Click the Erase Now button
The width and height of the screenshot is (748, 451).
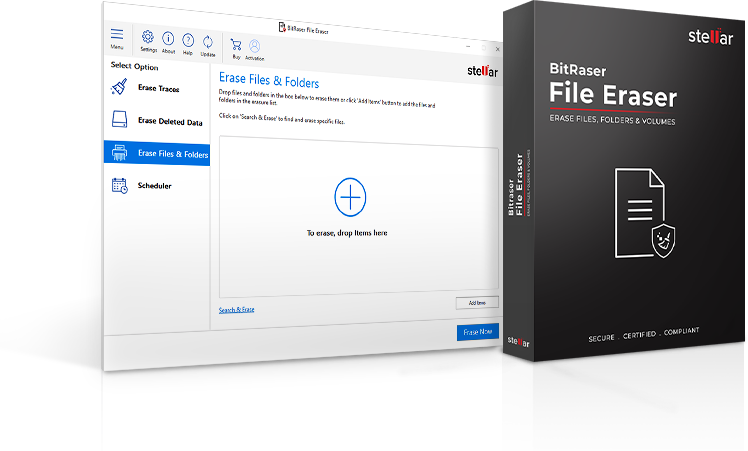pyautogui.click(x=478, y=332)
